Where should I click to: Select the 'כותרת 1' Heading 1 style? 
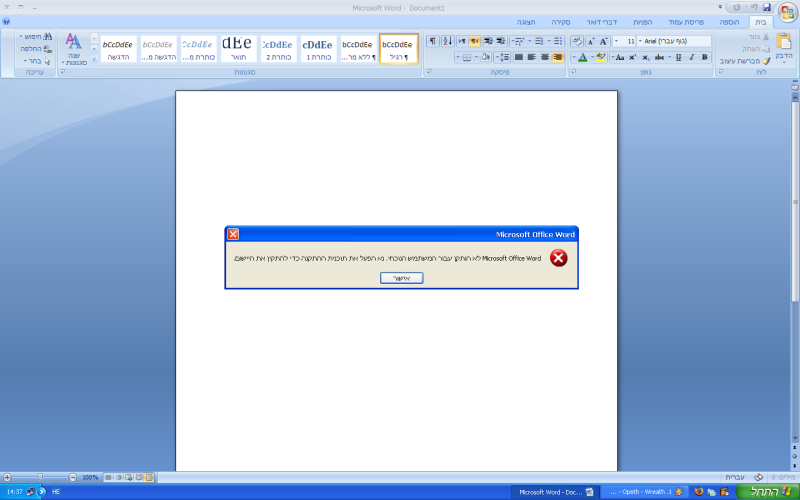(318, 49)
